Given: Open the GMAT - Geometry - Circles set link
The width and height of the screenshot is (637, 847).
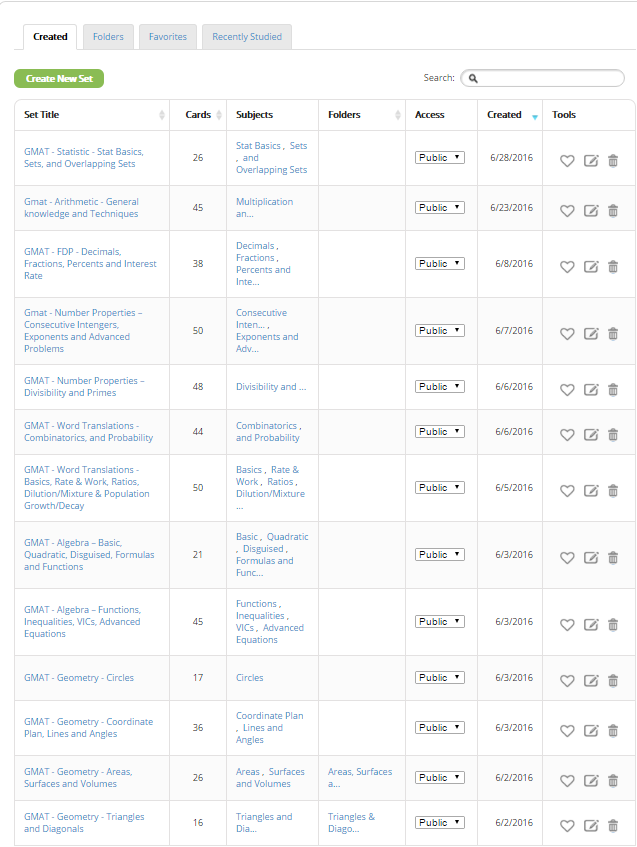Looking at the screenshot, I should (79, 678).
